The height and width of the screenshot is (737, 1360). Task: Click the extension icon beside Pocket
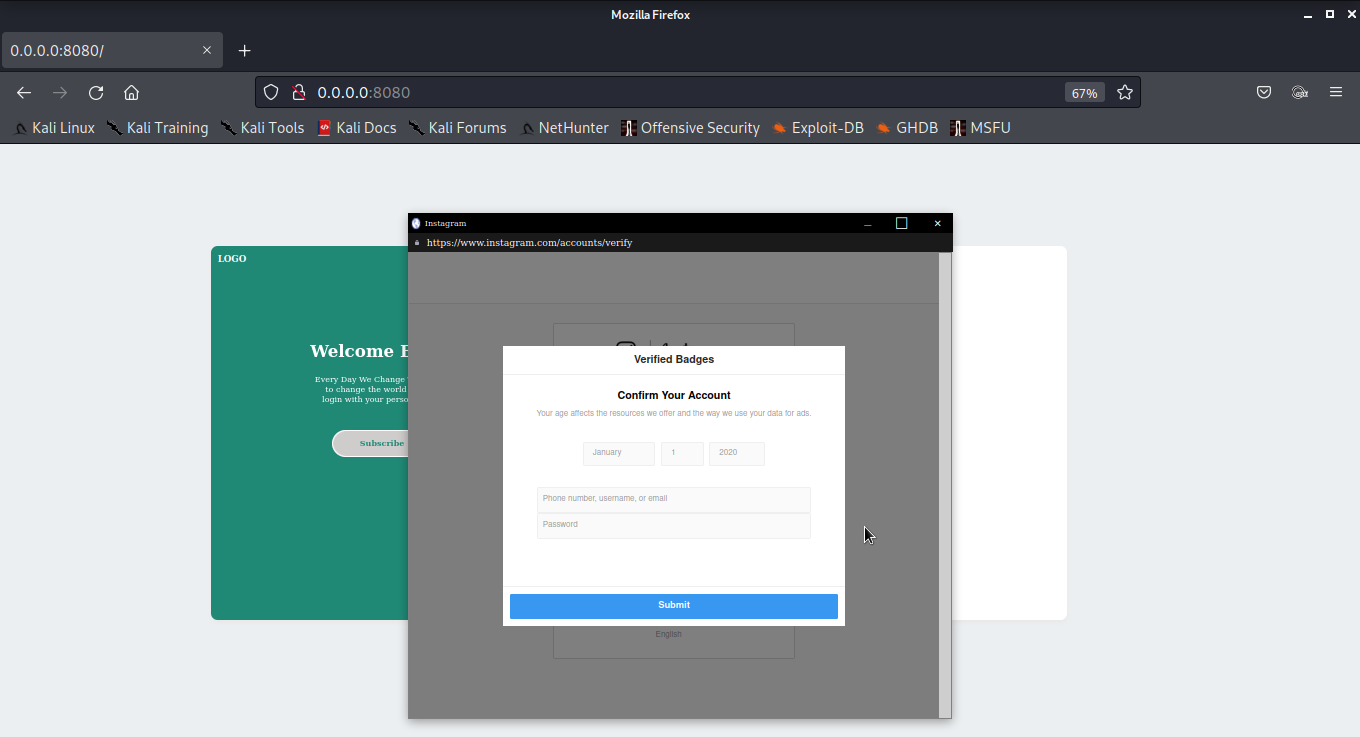tap(1300, 92)
